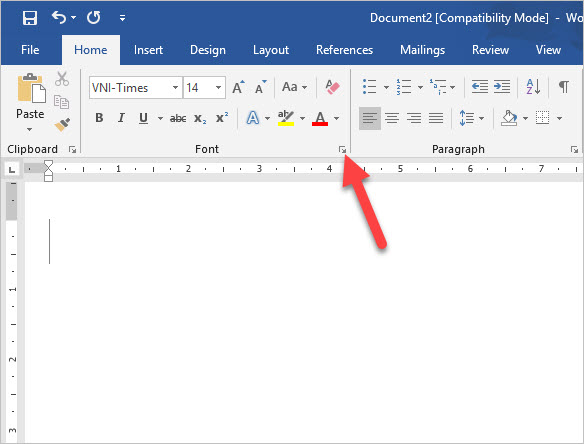Decrease paragraph indent
Image resolution: width=584 pixels, height=444 pixels.
point(480,87)
